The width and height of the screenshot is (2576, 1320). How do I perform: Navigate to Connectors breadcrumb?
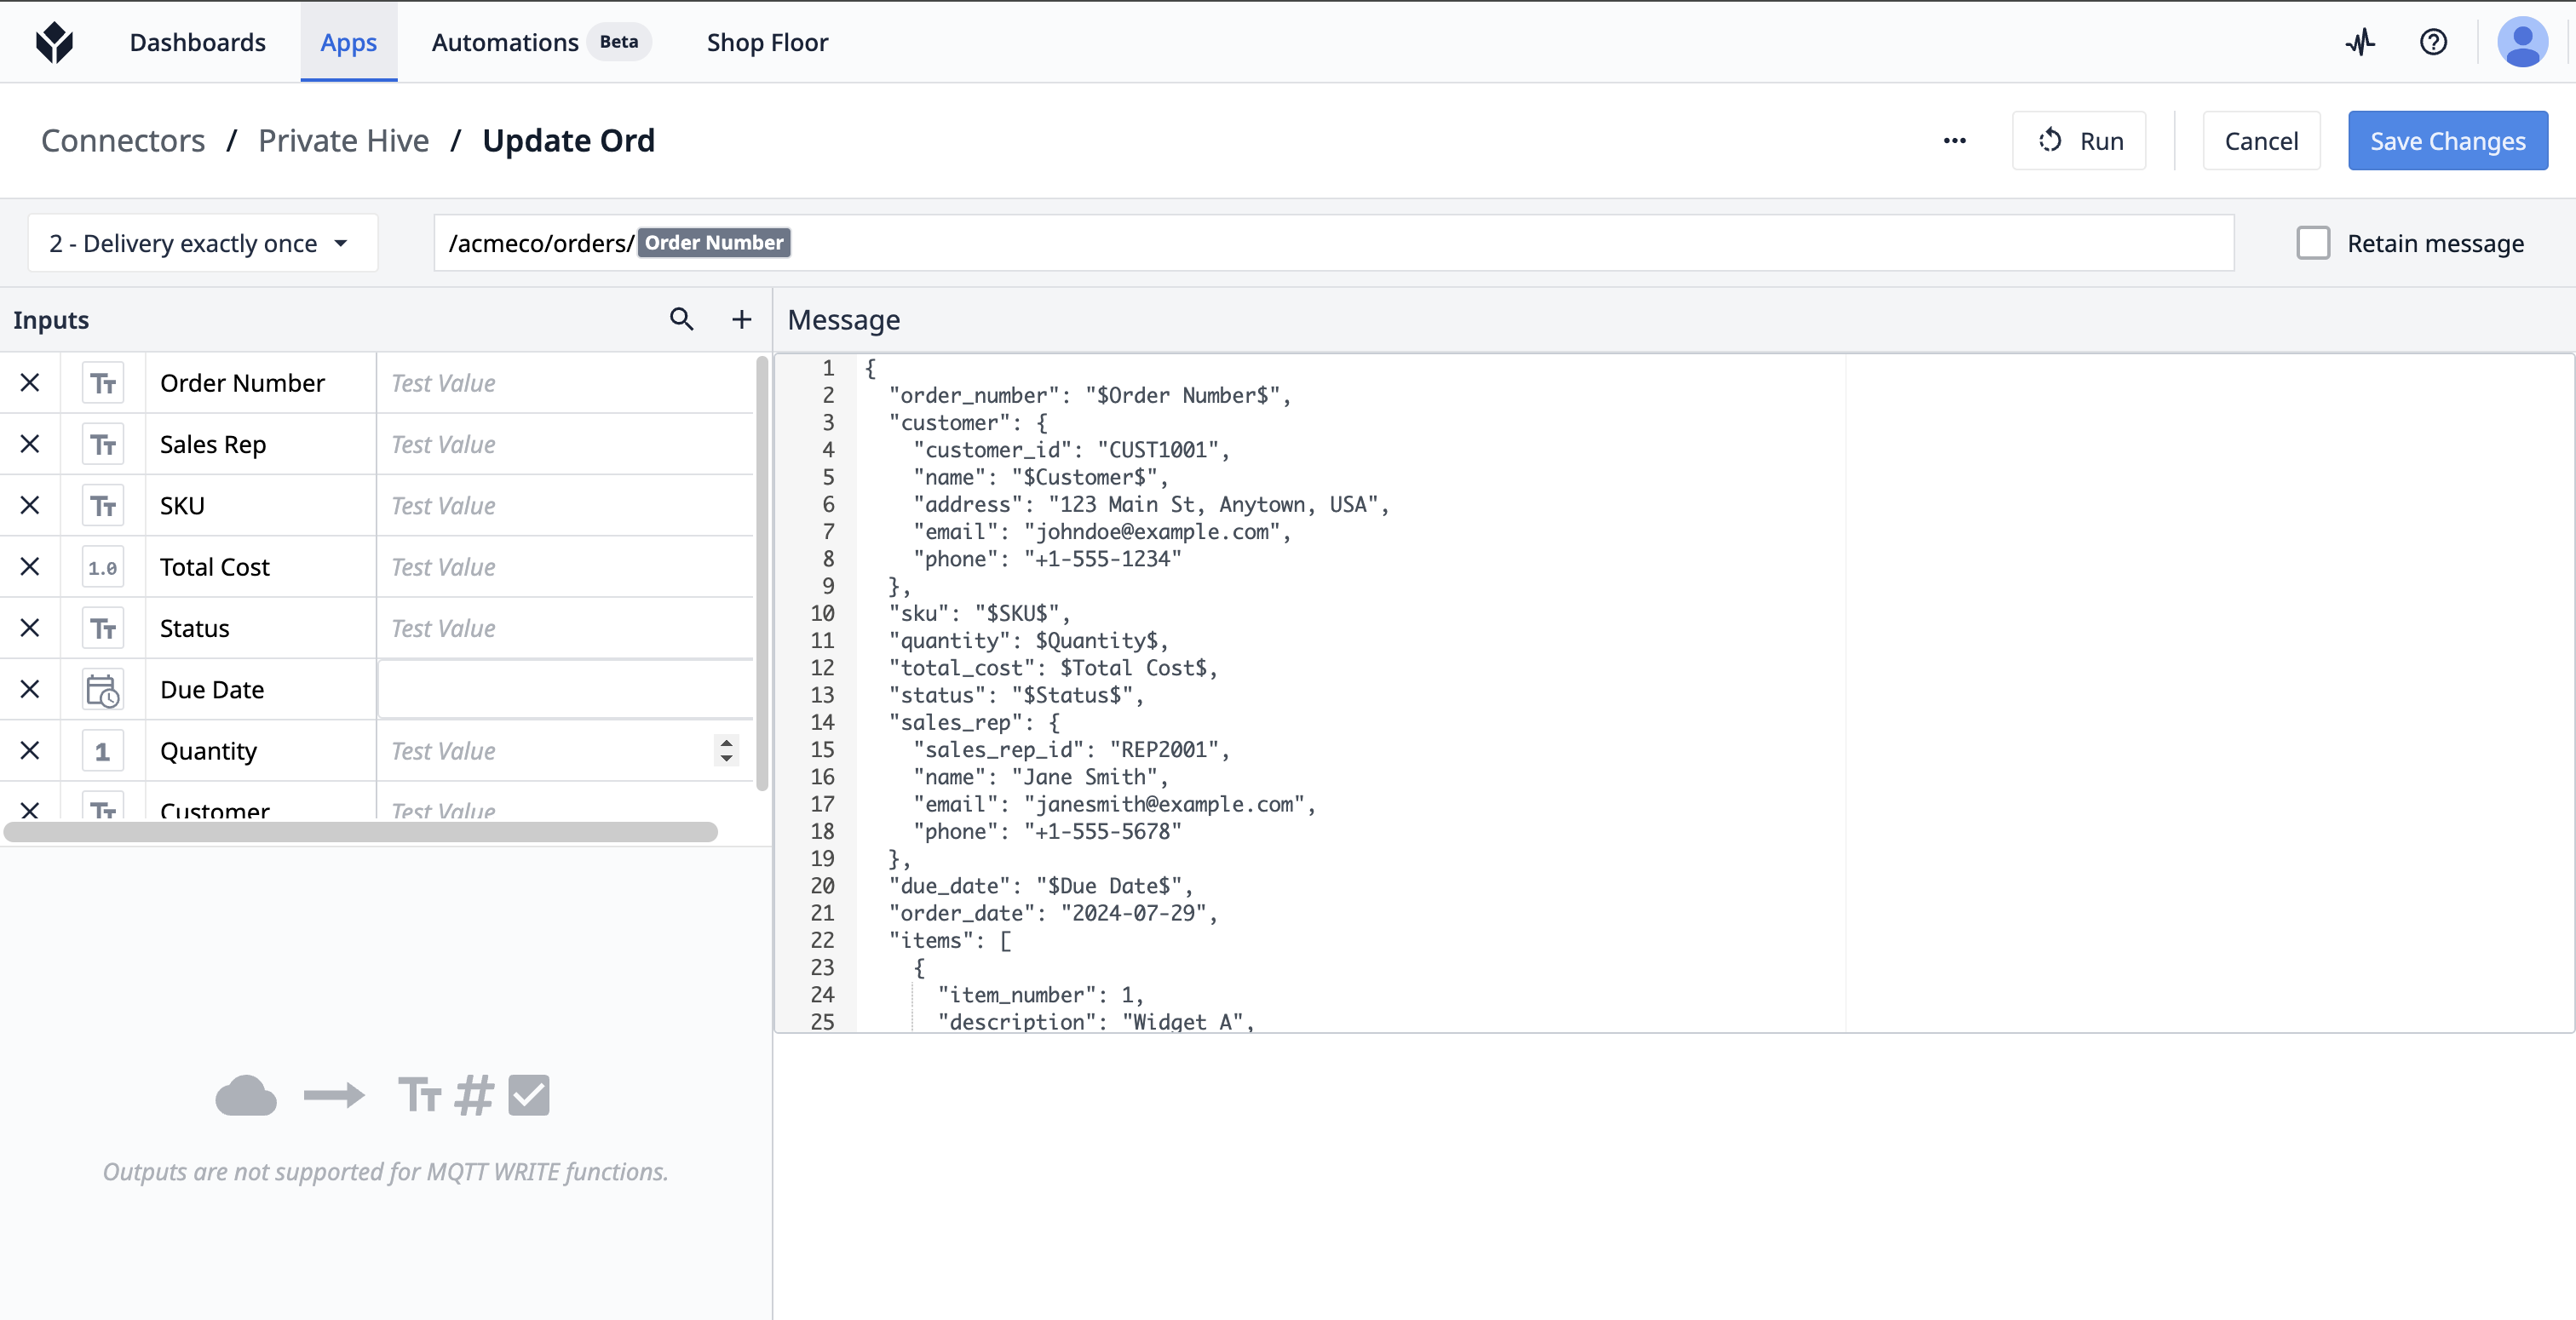[x=123, y=141]
